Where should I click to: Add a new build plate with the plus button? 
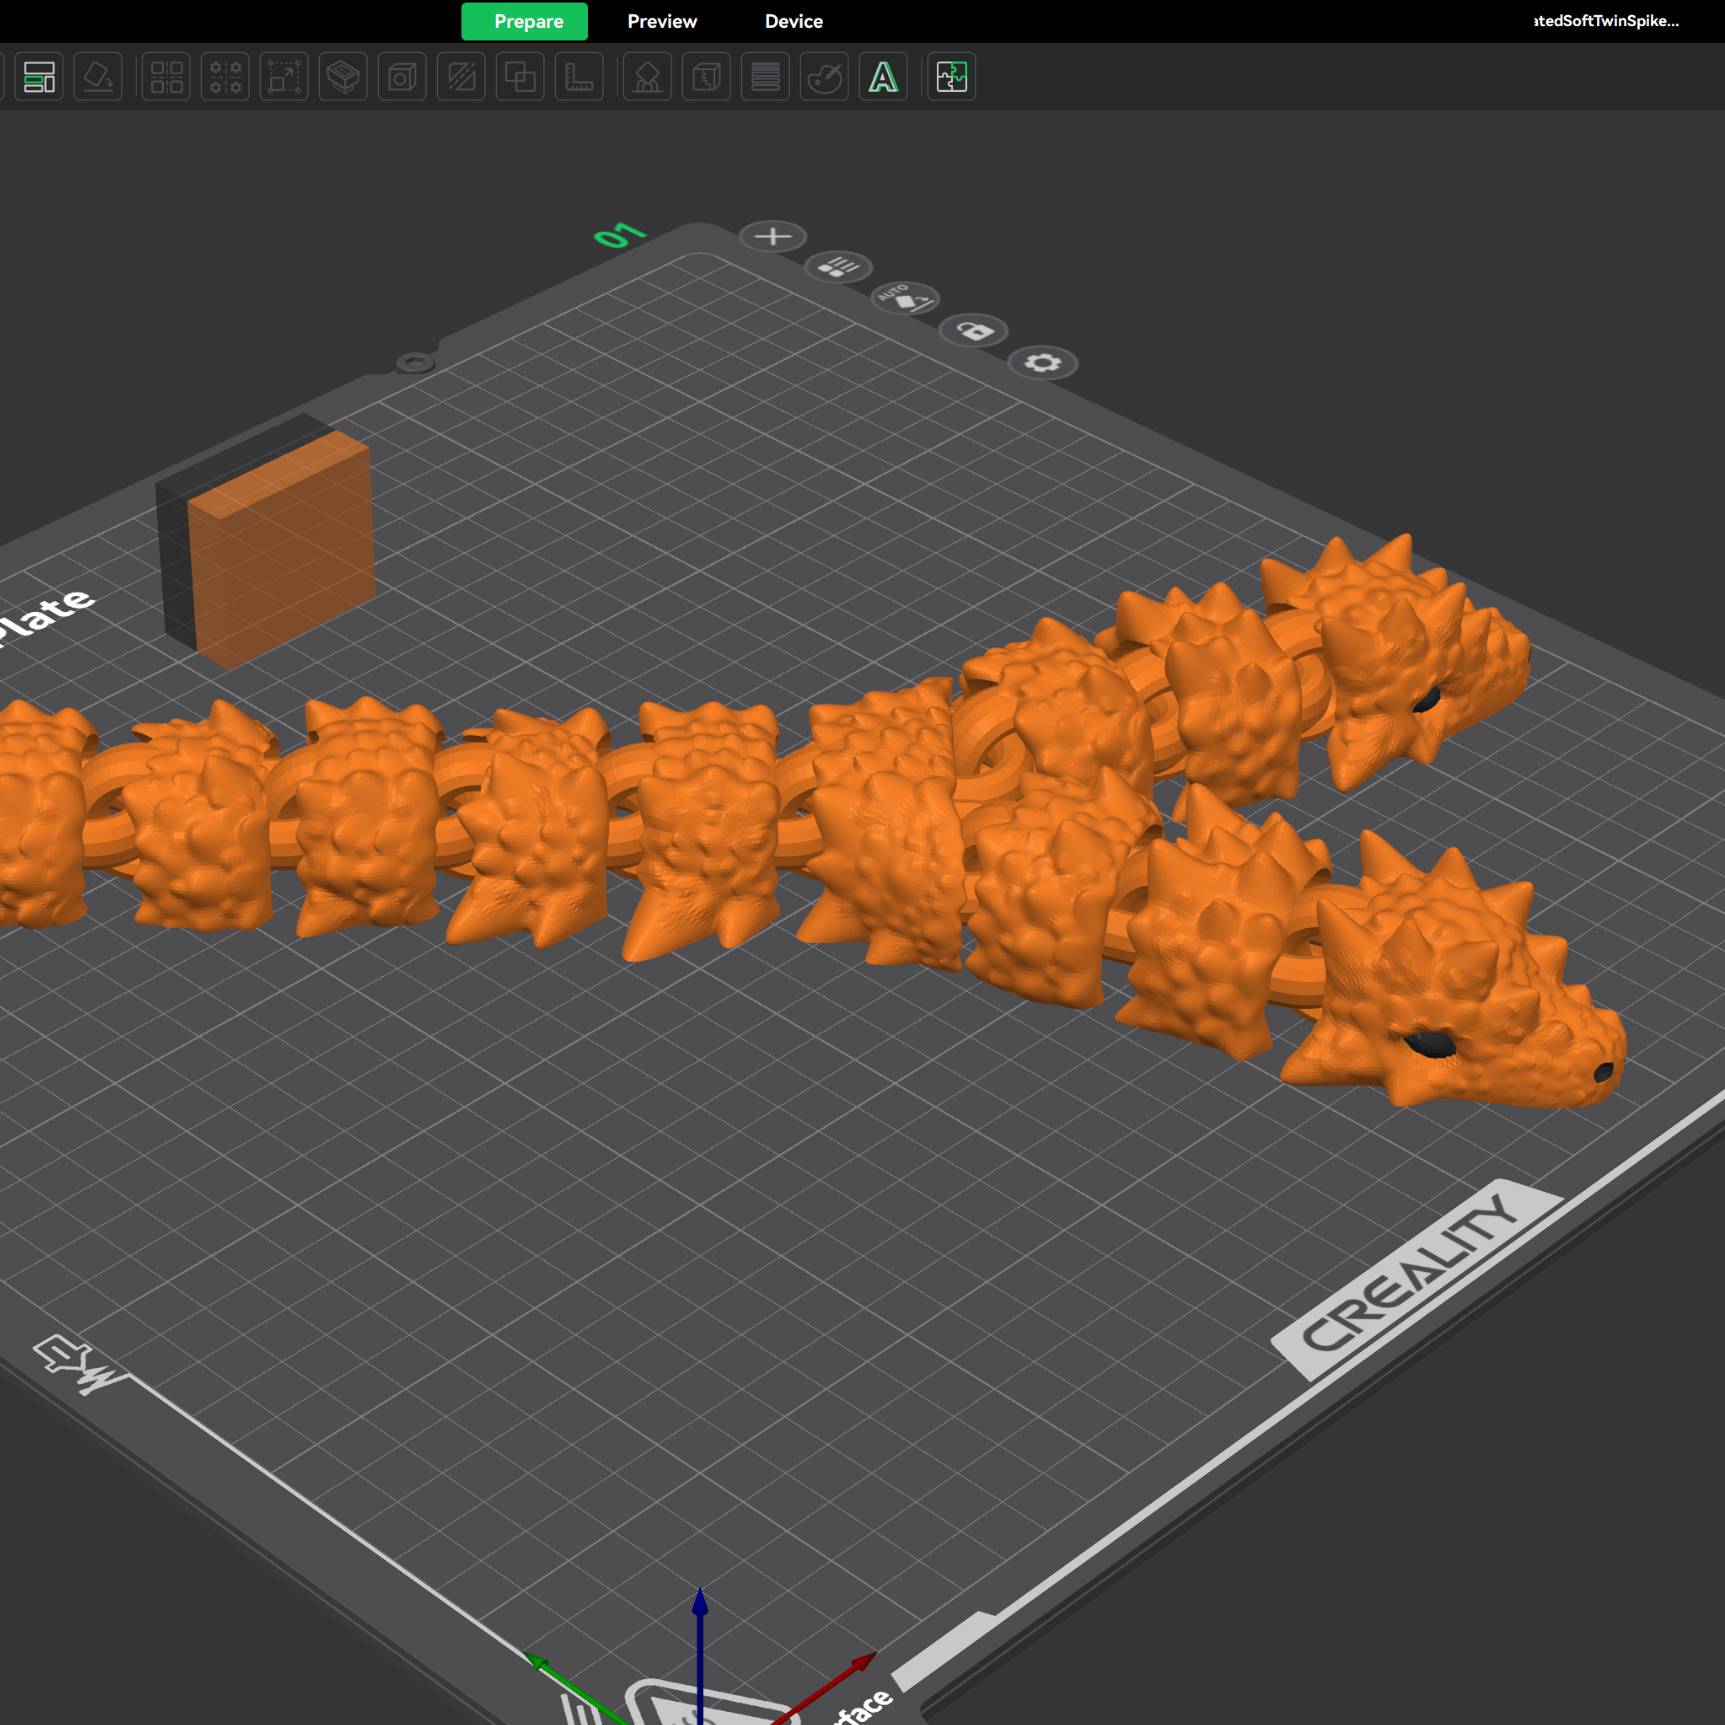point(775,237)
